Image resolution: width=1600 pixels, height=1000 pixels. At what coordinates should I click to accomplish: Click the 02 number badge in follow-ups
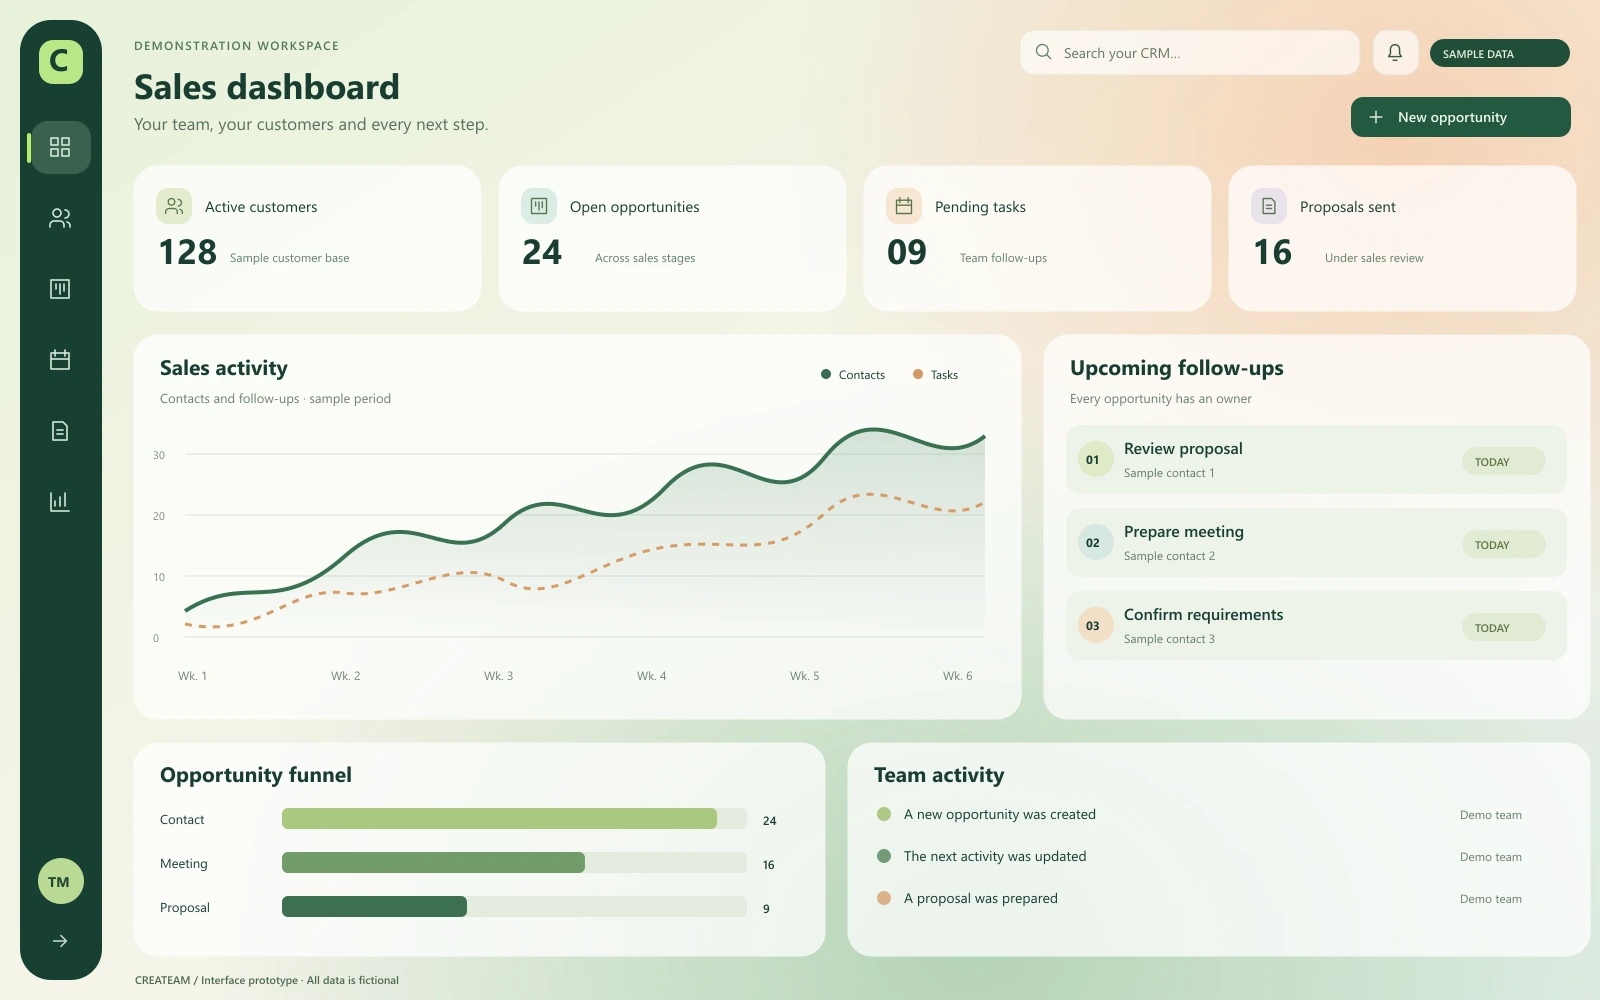click(1095, 543)
